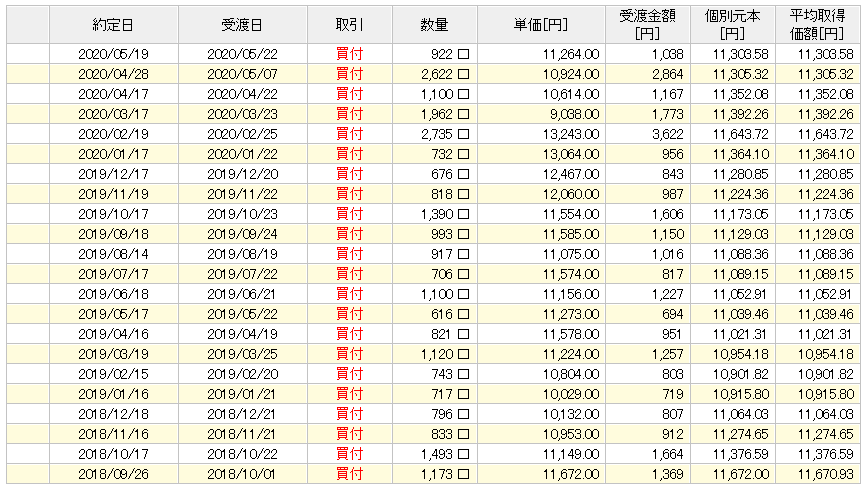The height and width of the screenshot is (488, 864).
Task: Select trade date 2020/04/28
Action: pos(114,74)
